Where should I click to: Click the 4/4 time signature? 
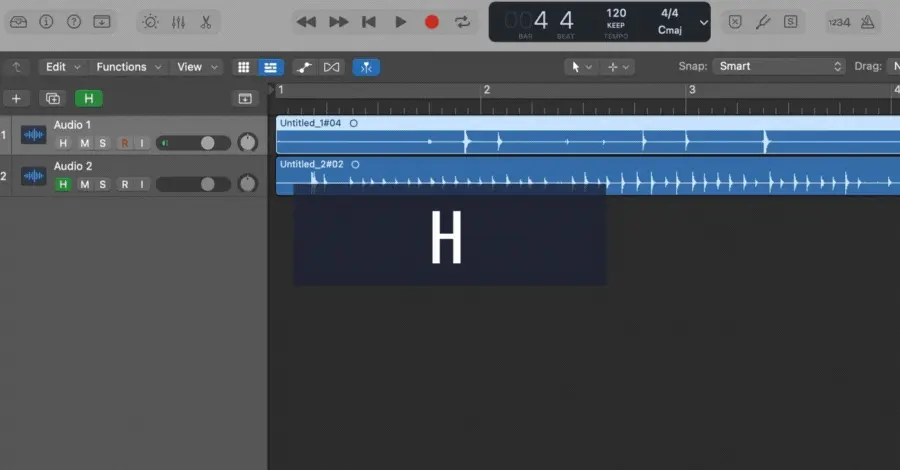[x=669, y=13]
